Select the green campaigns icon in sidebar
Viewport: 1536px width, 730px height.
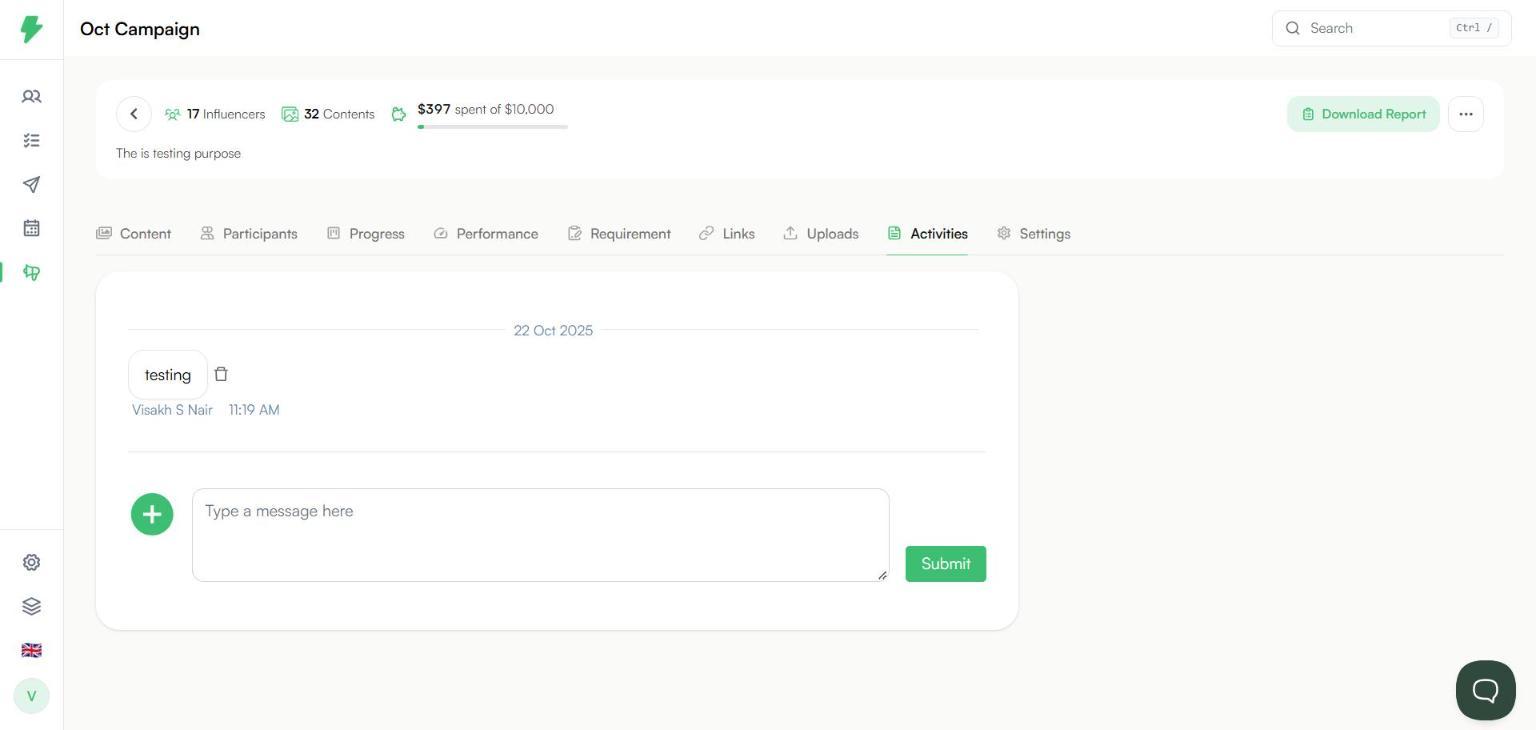pyautogui.click(x=32, y=272)
